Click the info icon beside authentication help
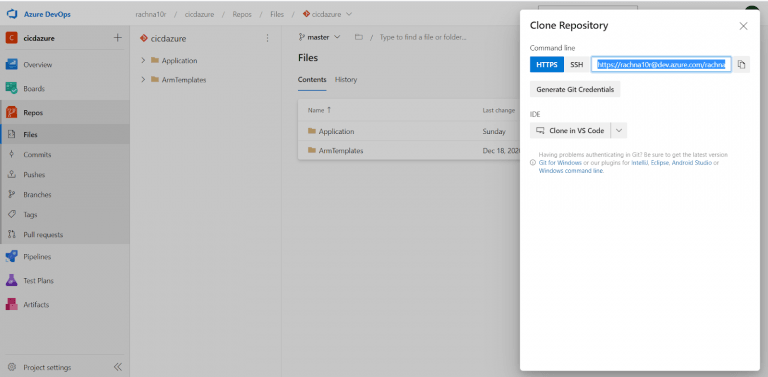This screenshot has width=768, height=377. point(533,163)
